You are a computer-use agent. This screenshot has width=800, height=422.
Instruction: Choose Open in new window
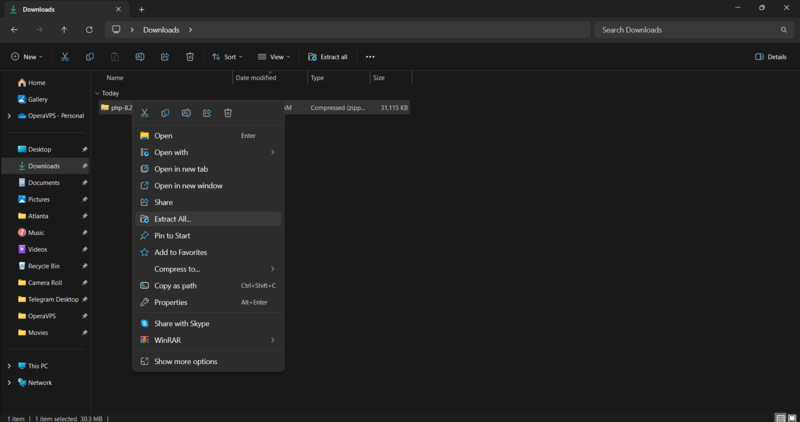[x=208, y=186]
